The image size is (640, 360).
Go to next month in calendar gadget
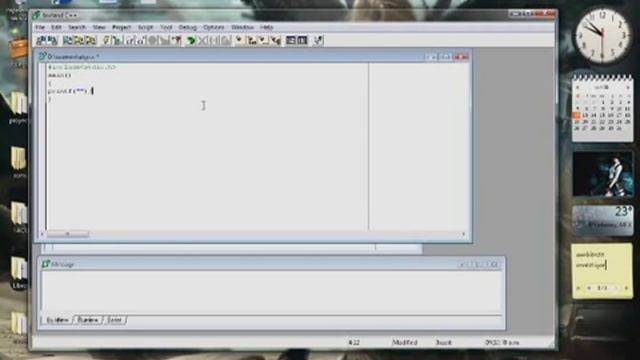(x=628, y=87)
